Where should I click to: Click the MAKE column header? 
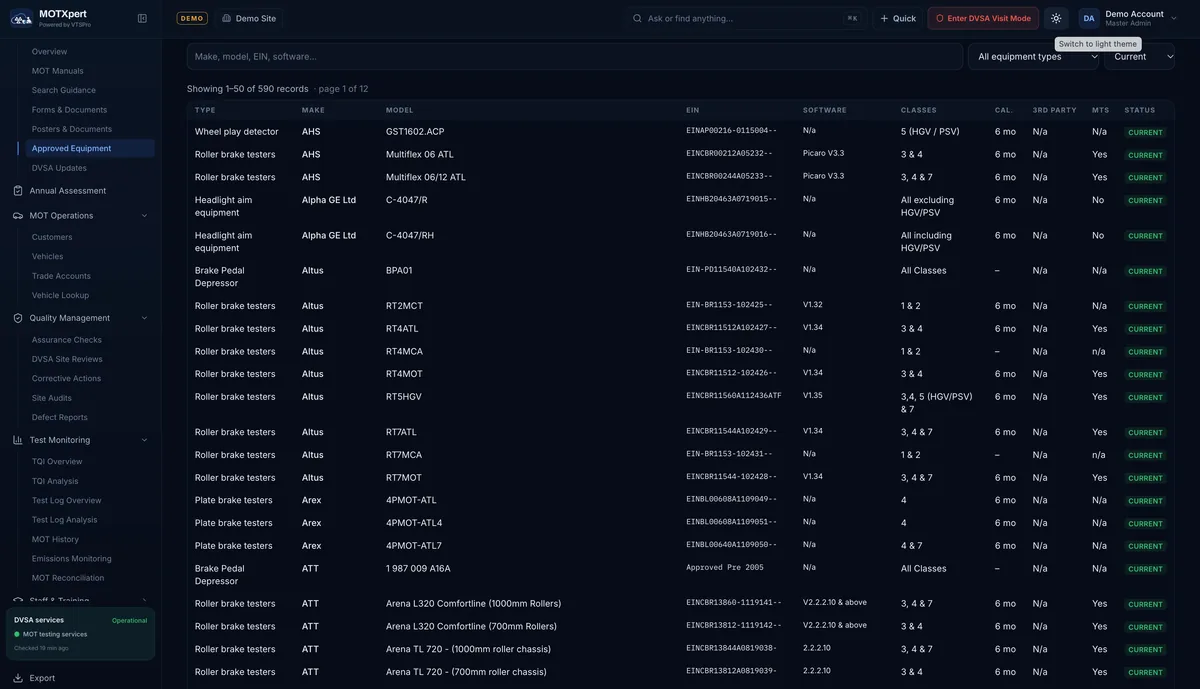tap(313, 110)
